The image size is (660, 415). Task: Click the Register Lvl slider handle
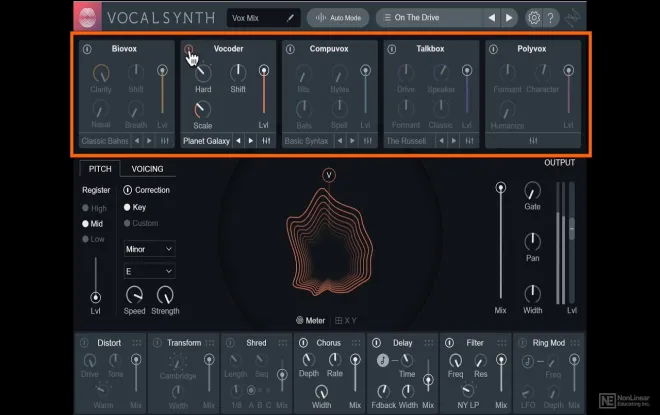tap(96, 298)
